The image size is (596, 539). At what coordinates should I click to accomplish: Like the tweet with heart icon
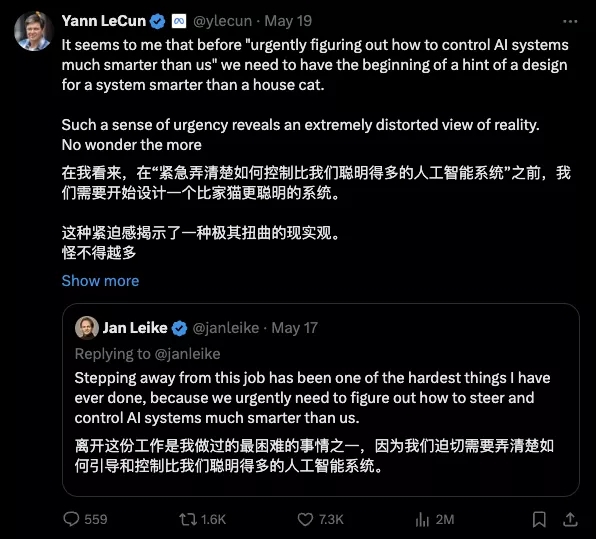(x=305, y=519)
